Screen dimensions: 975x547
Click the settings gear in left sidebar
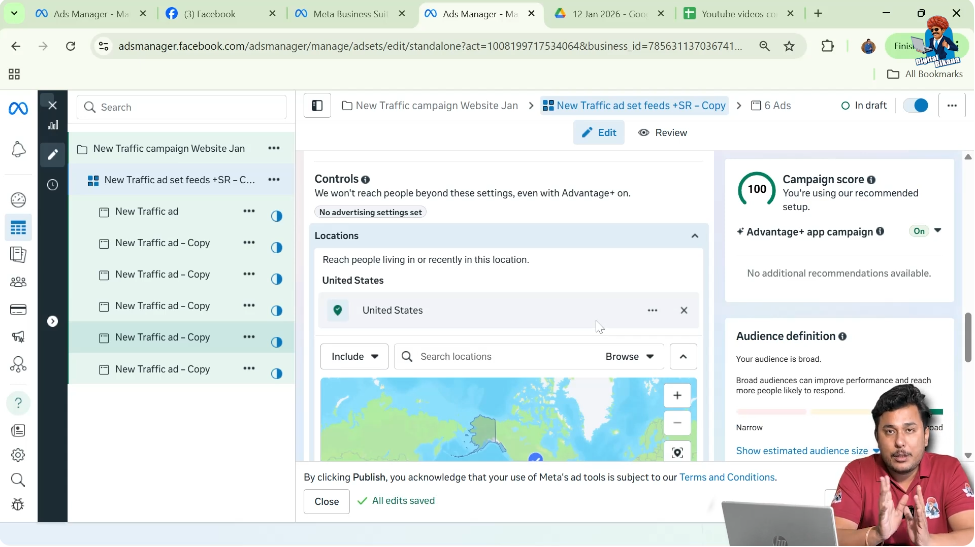click(x=18, y=455)
